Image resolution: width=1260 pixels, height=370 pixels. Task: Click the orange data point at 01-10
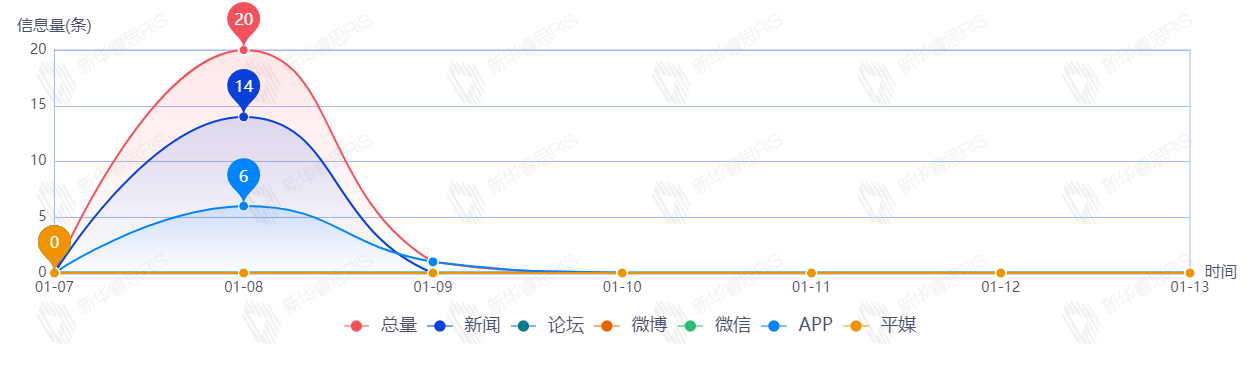click(622, 273)
